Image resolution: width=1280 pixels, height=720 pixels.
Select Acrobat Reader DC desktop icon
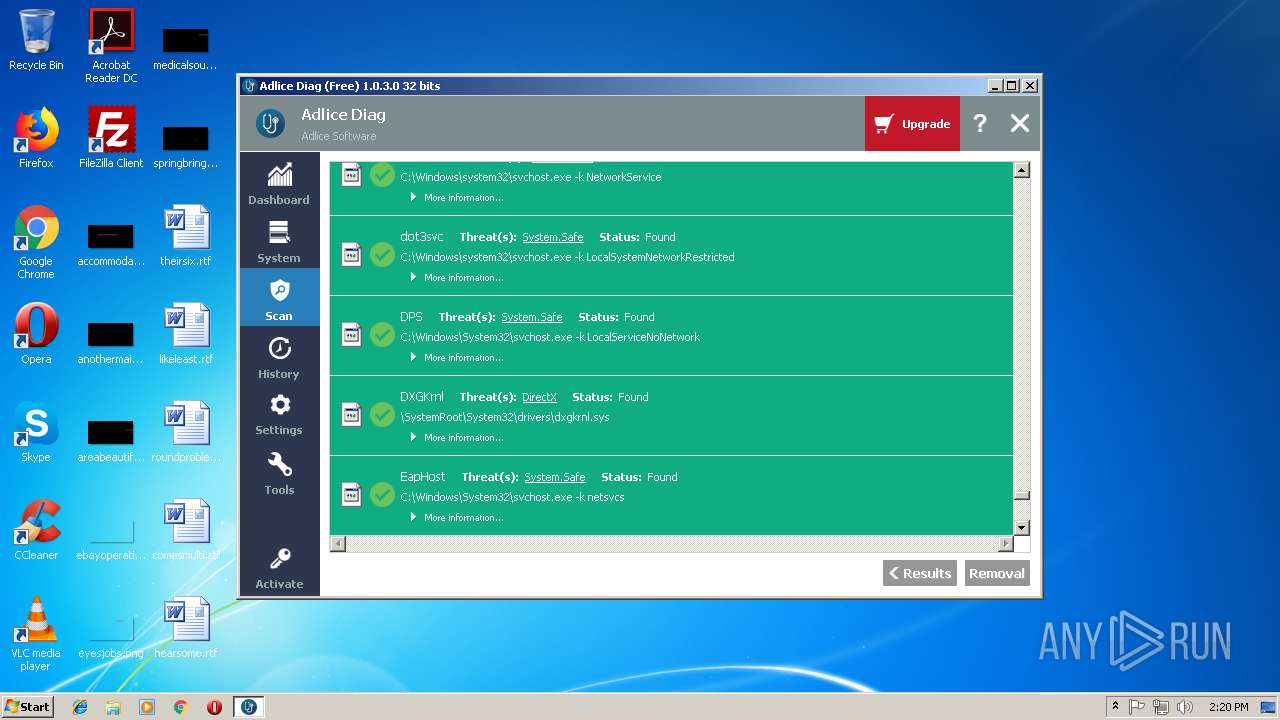(111, 46)
